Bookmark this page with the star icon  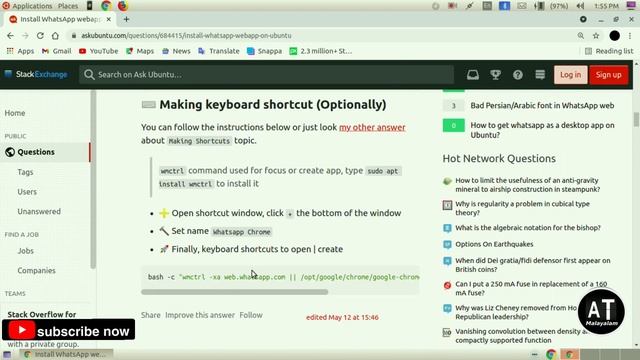[x=596, y=36]
